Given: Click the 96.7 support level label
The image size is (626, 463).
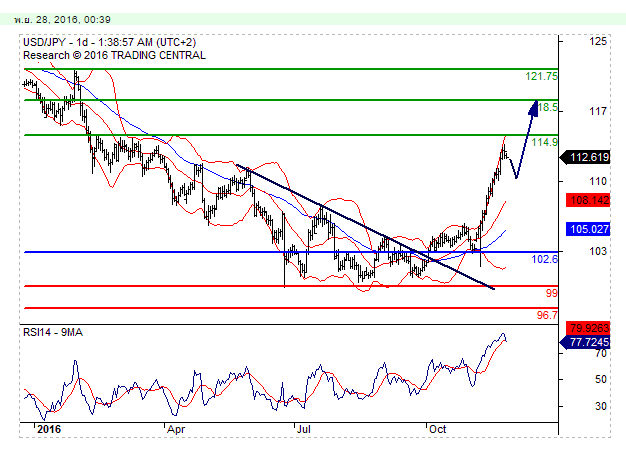Looking at the screenshot, I should [546, 315].
